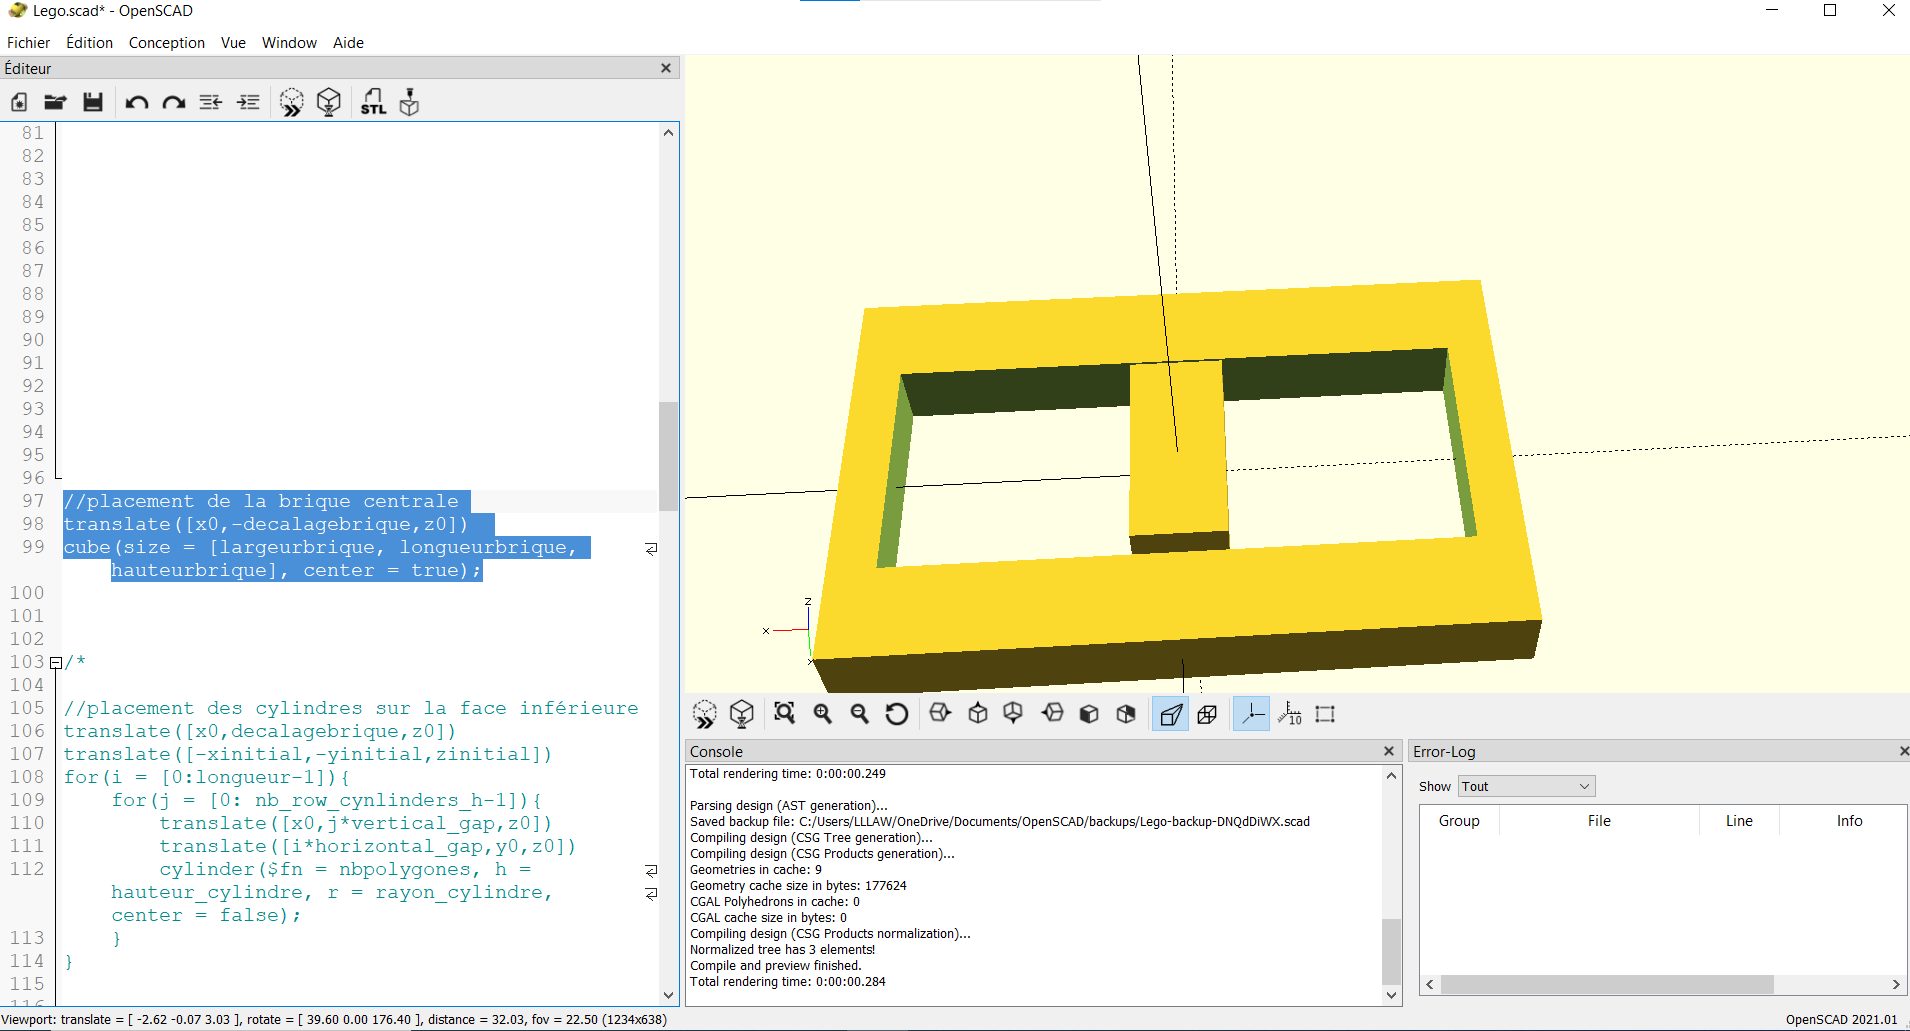Close the Éditeur panel
1910x1031 pixels.
point(666,68)
